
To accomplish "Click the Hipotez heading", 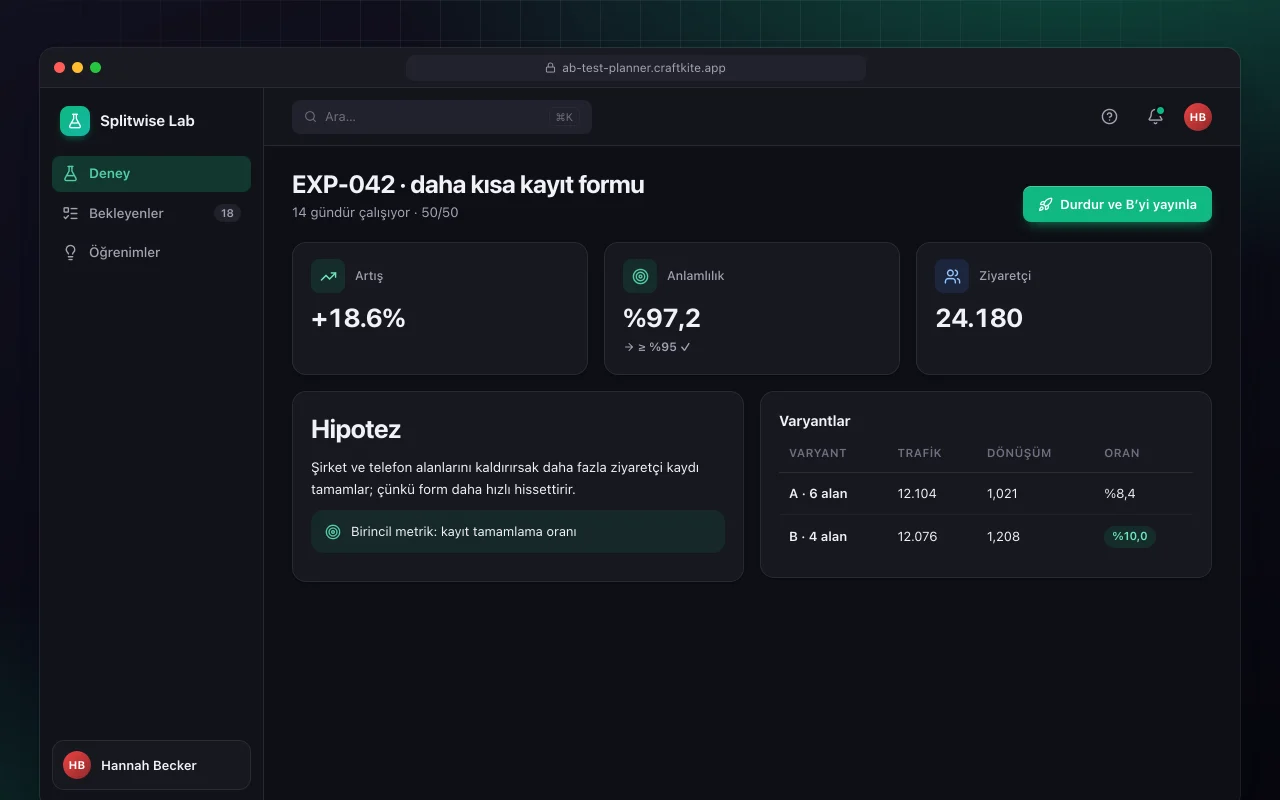I will 356,429.
